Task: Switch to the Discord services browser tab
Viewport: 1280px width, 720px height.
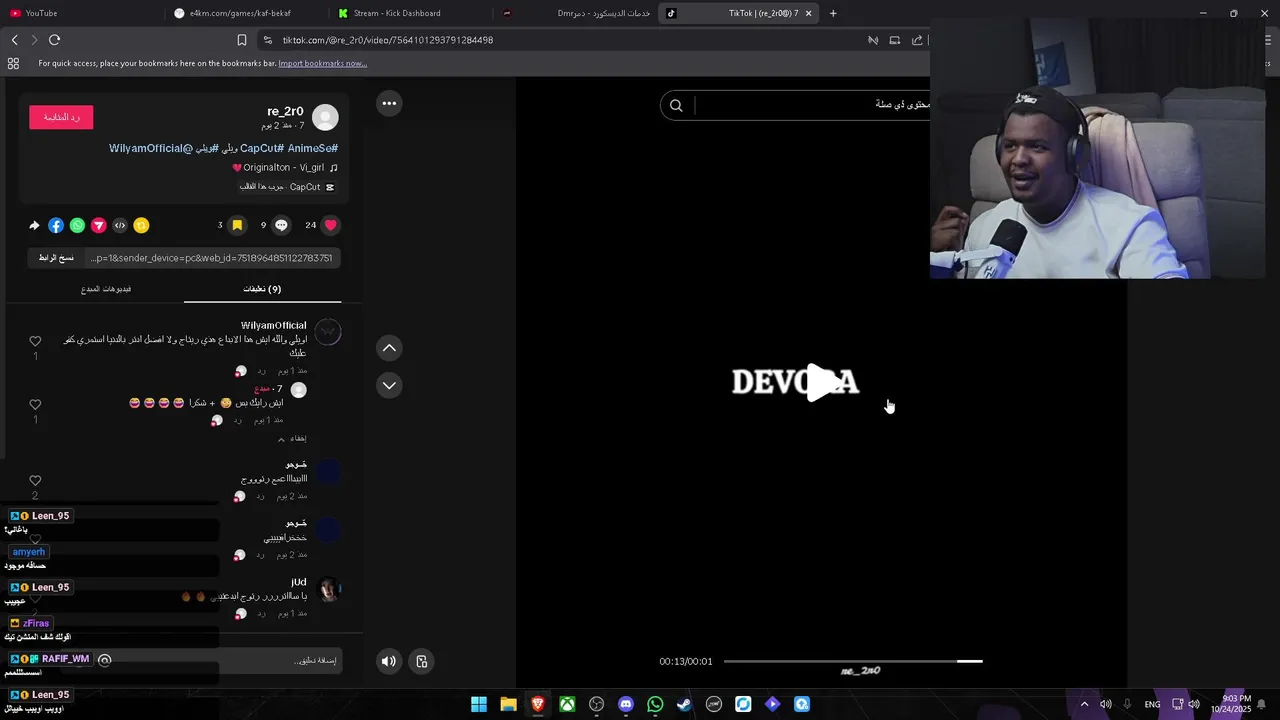Action: click(x=573, y=13)
